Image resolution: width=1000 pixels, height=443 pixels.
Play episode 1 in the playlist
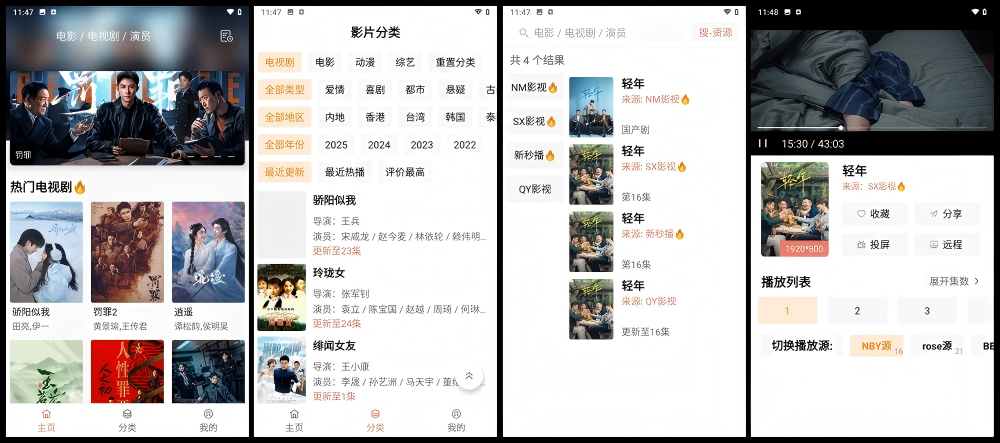(787, 310)
